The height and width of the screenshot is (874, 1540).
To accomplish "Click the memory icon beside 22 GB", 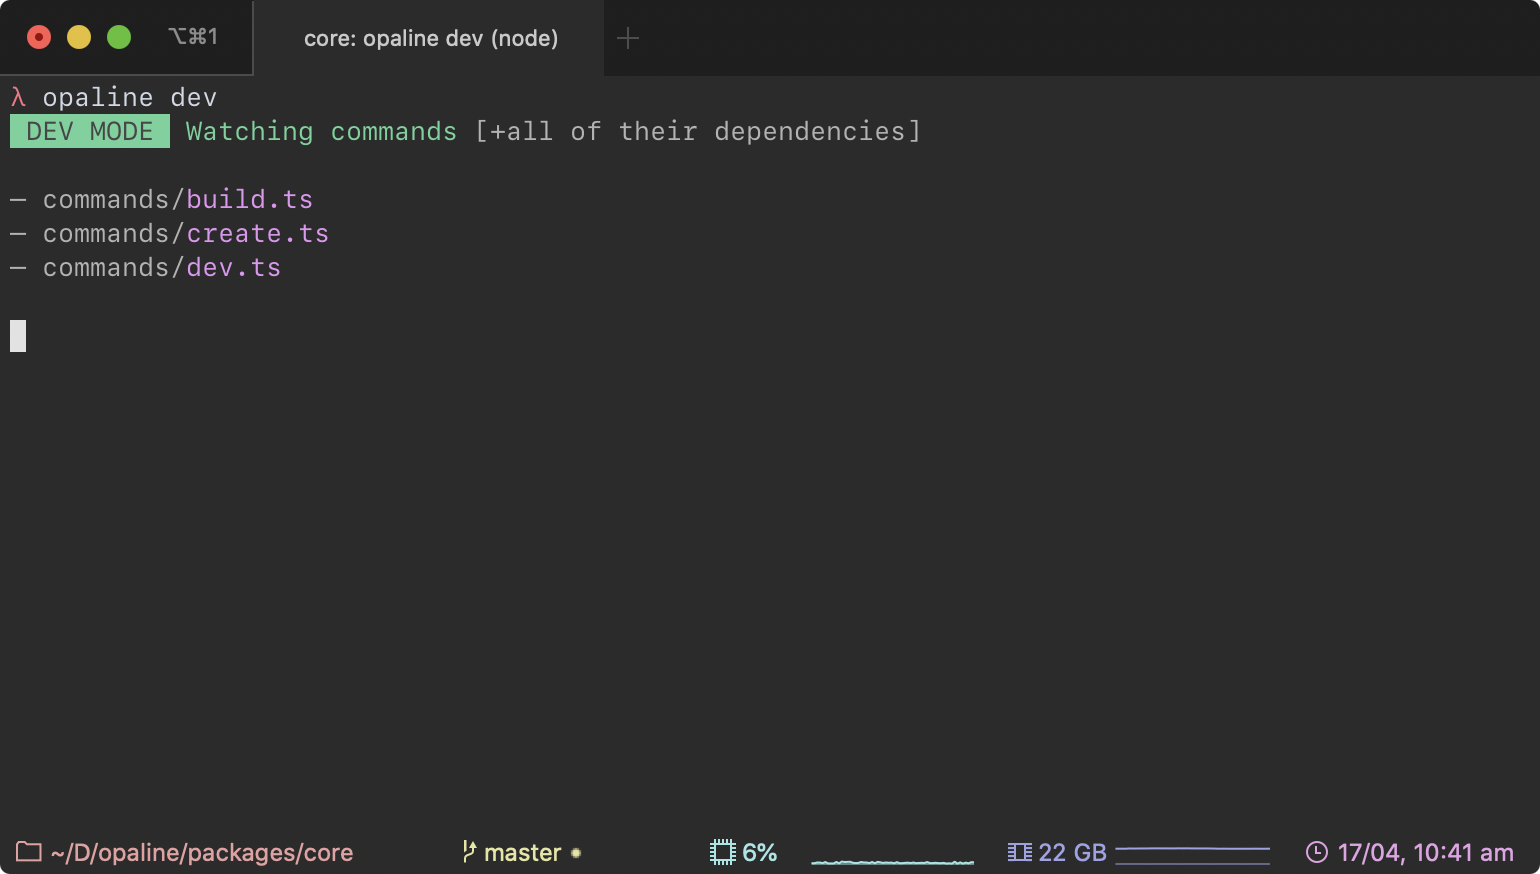I will click(x=1019, y=852).
